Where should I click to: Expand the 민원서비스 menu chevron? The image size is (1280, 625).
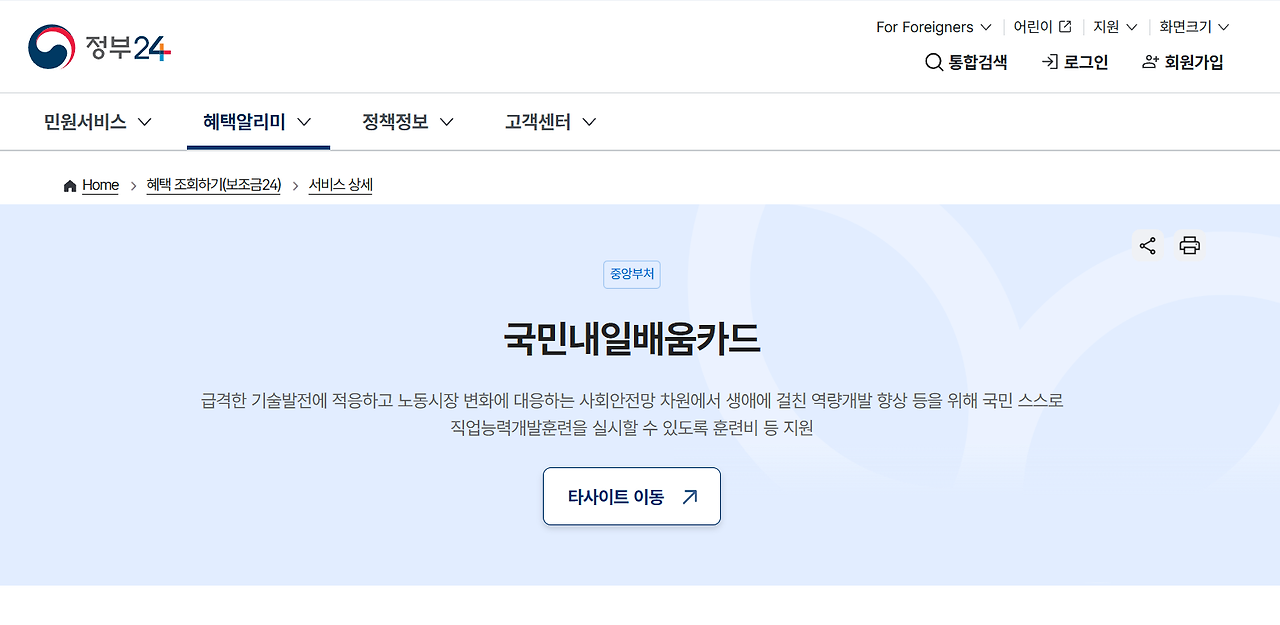[x=144, y=122]
